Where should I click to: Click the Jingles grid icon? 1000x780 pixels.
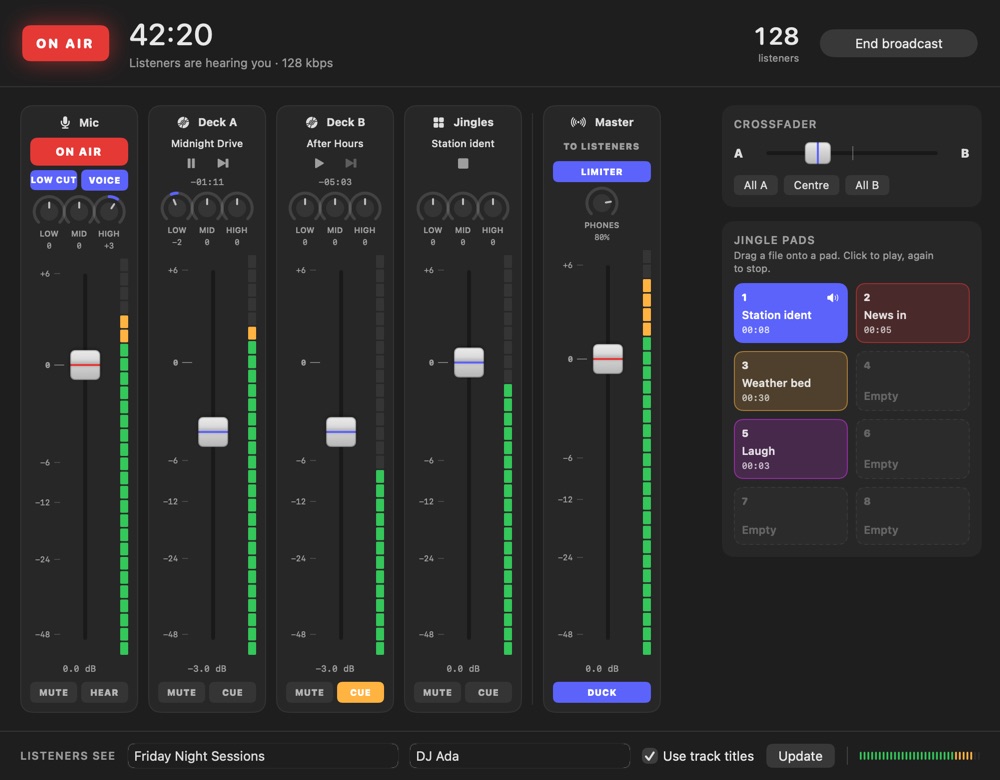pyautogui.click(x=438, y=122)
